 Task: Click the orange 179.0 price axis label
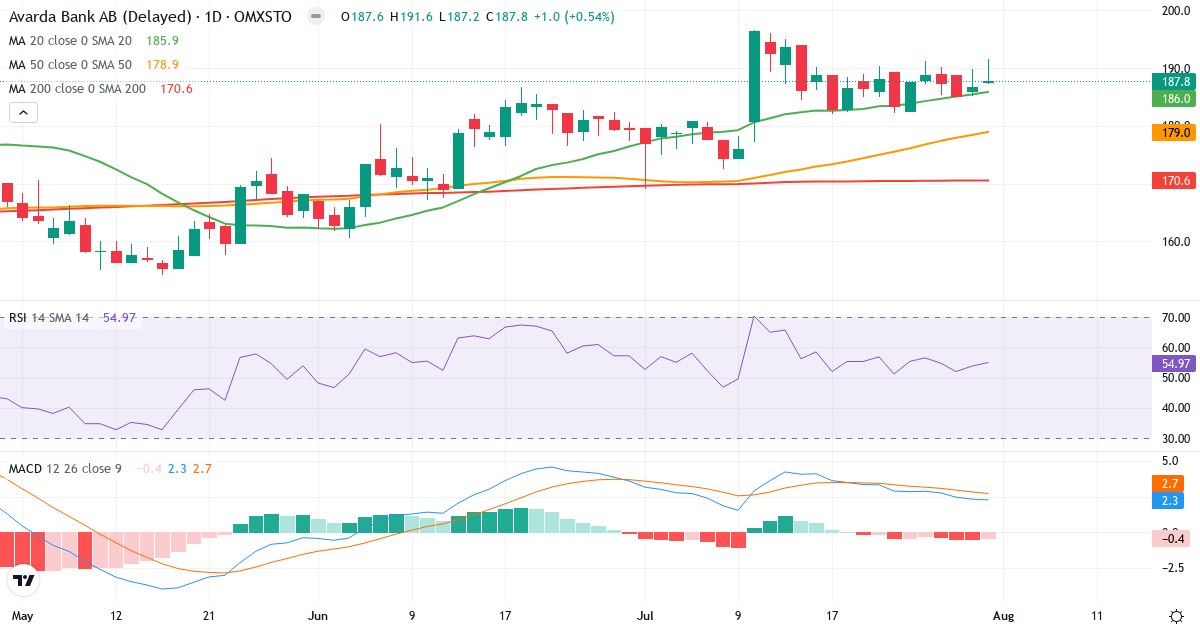click(1175, 132)
